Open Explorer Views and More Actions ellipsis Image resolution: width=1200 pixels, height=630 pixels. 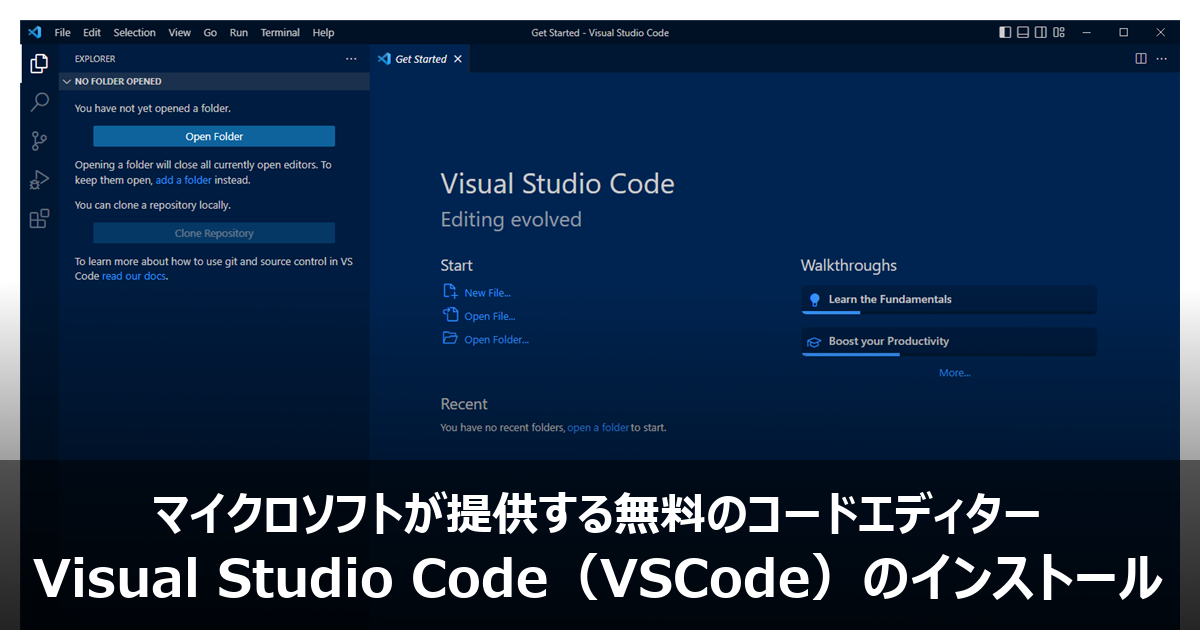coord(351,59)
